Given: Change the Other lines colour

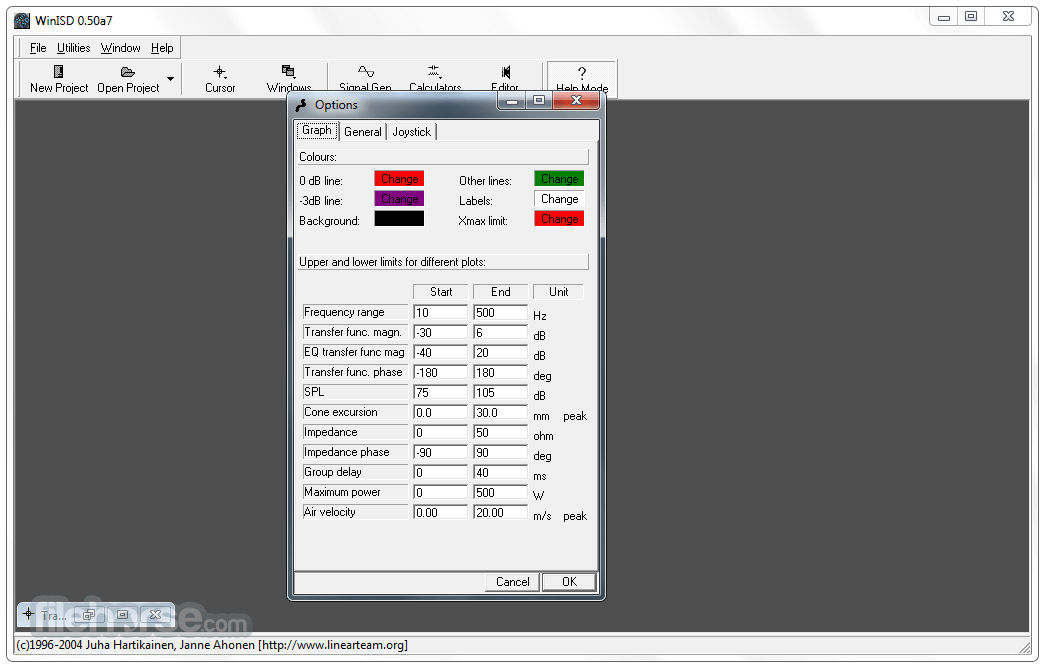Looking at the screenshot, I should click(x=559, y=179).
